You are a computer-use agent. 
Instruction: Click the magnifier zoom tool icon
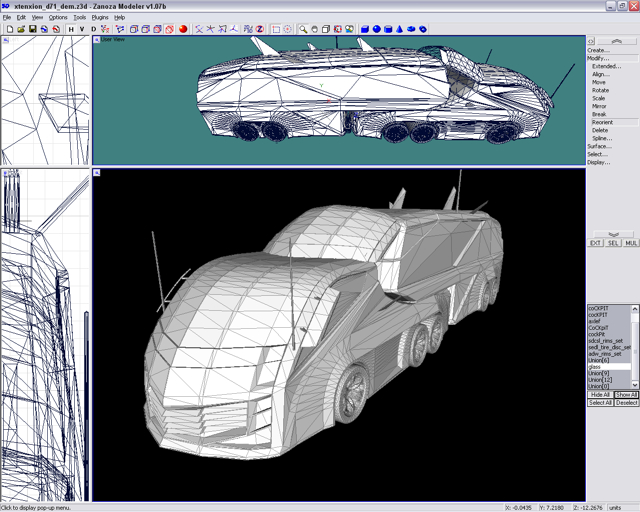point(303,29)
